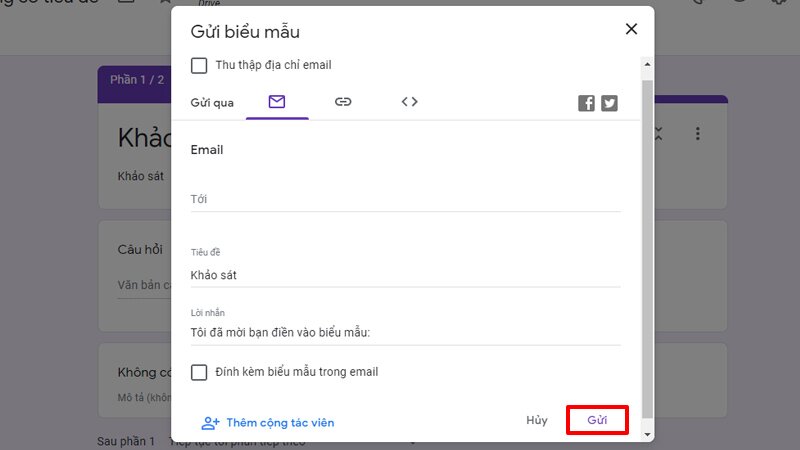Click the dialog scrollbar down arrow
The width and height of the screenshot is (800, 450).
(x=647, y=435)
